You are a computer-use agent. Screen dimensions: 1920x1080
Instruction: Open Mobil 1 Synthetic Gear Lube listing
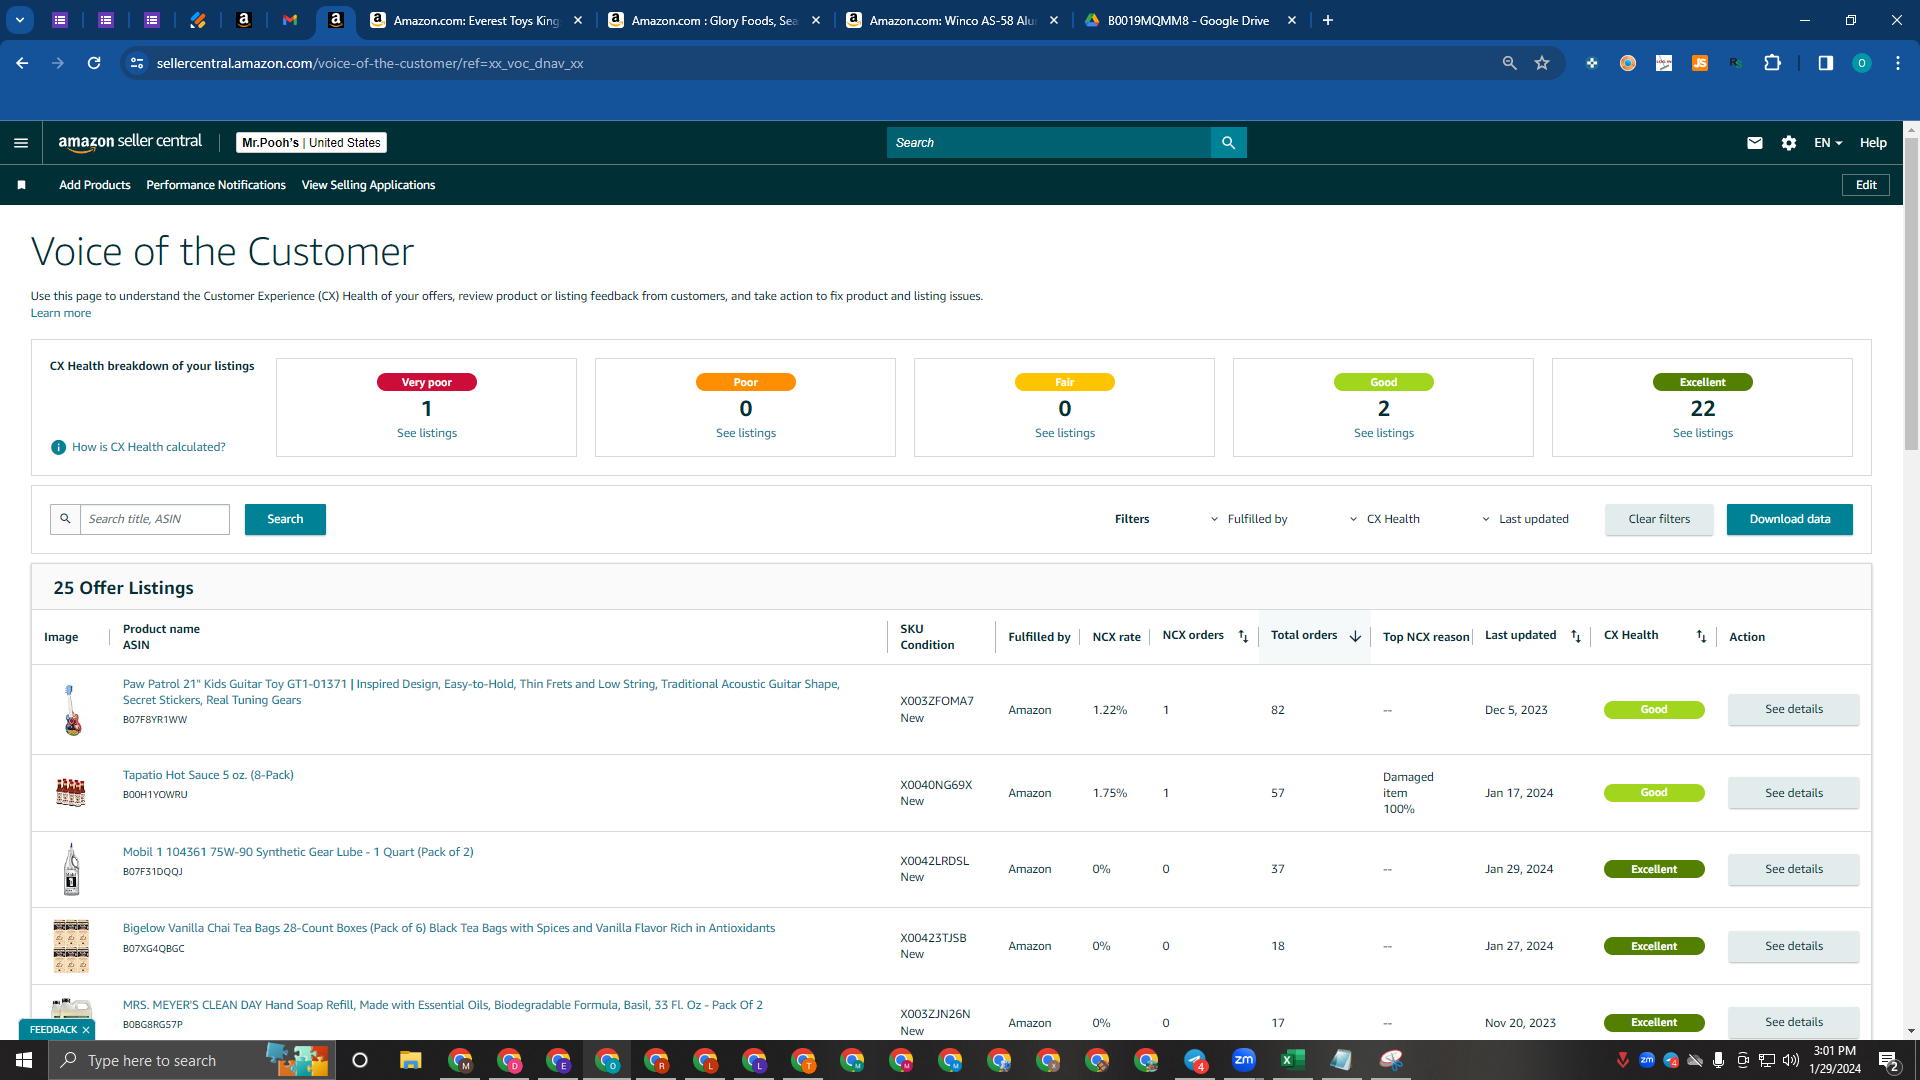[x=298, y=852]
